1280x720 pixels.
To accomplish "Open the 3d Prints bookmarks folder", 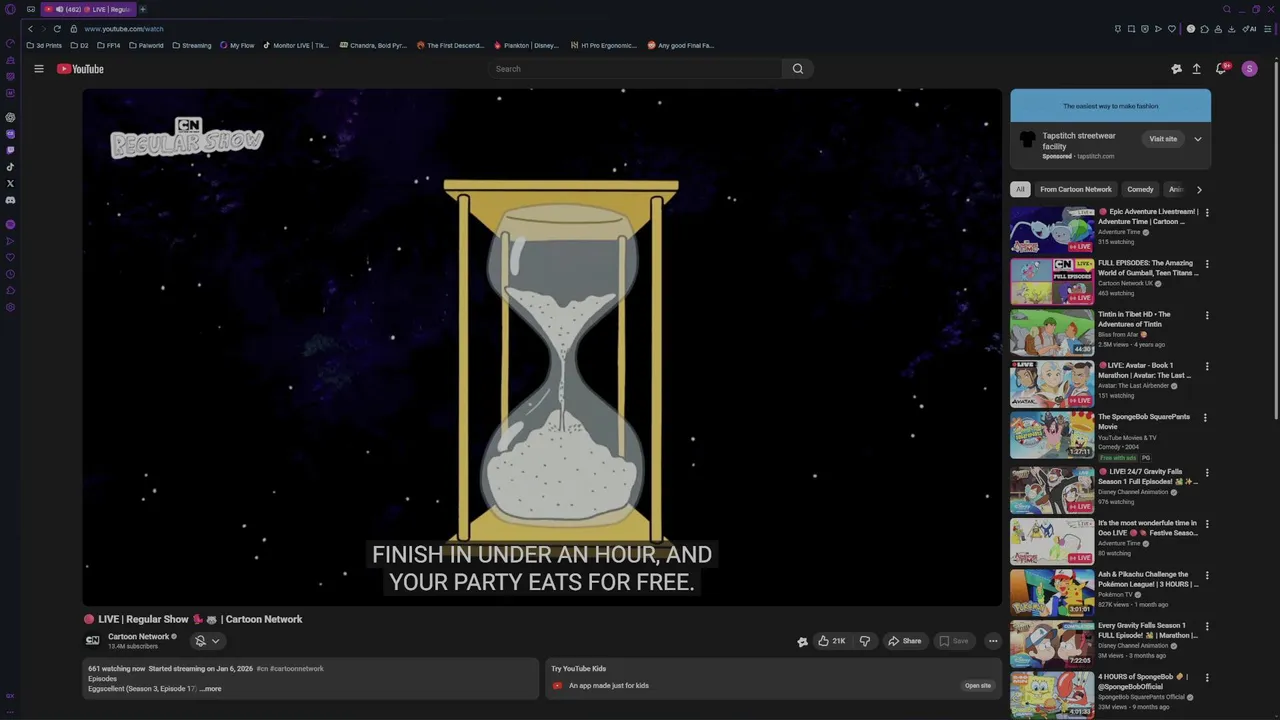I will coord(44,45).
